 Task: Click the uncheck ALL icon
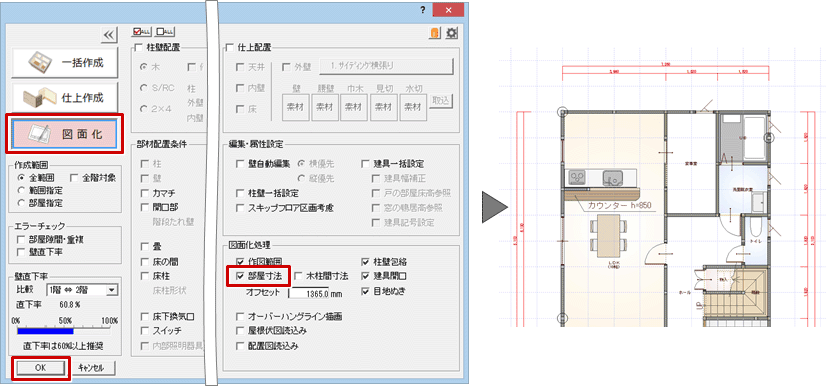[x=166, y=32]
